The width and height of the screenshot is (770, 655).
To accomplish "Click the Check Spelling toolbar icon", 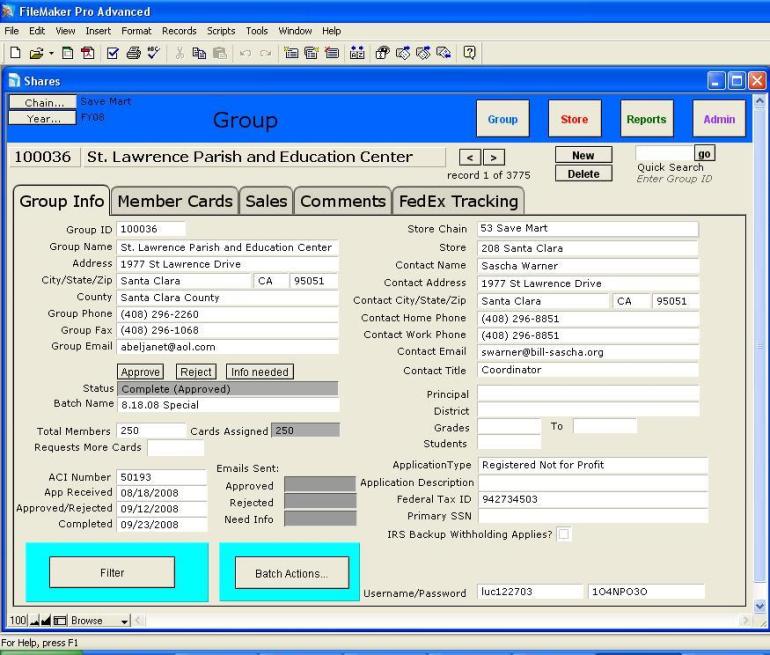I will pos(154,53).
